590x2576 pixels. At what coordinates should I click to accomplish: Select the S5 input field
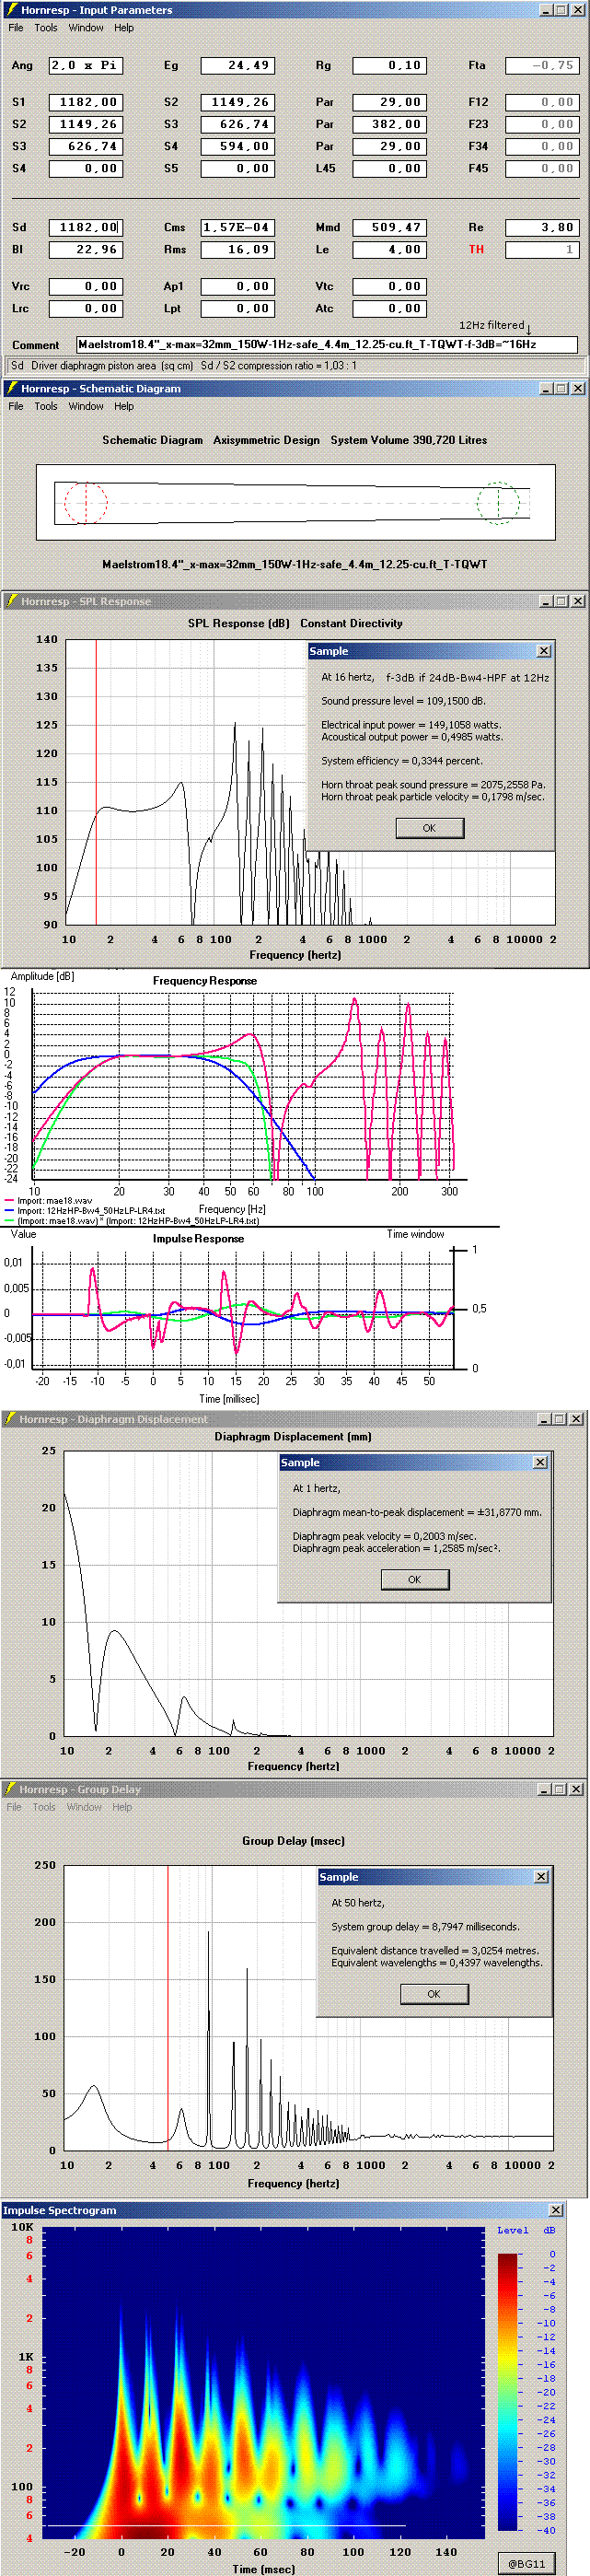(237, 168)
